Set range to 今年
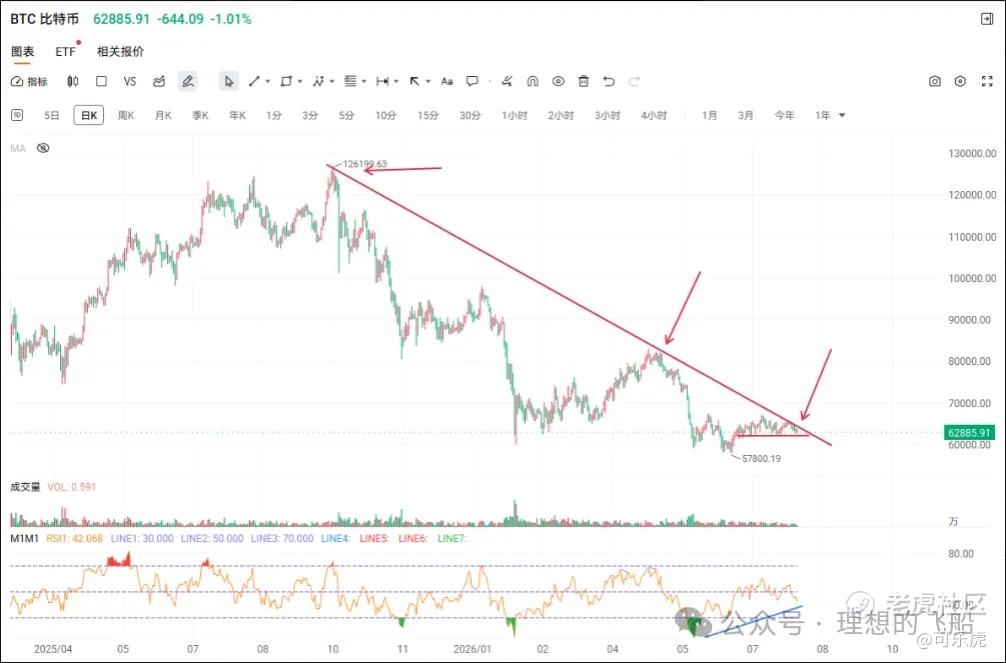 [x=784, y=116]
